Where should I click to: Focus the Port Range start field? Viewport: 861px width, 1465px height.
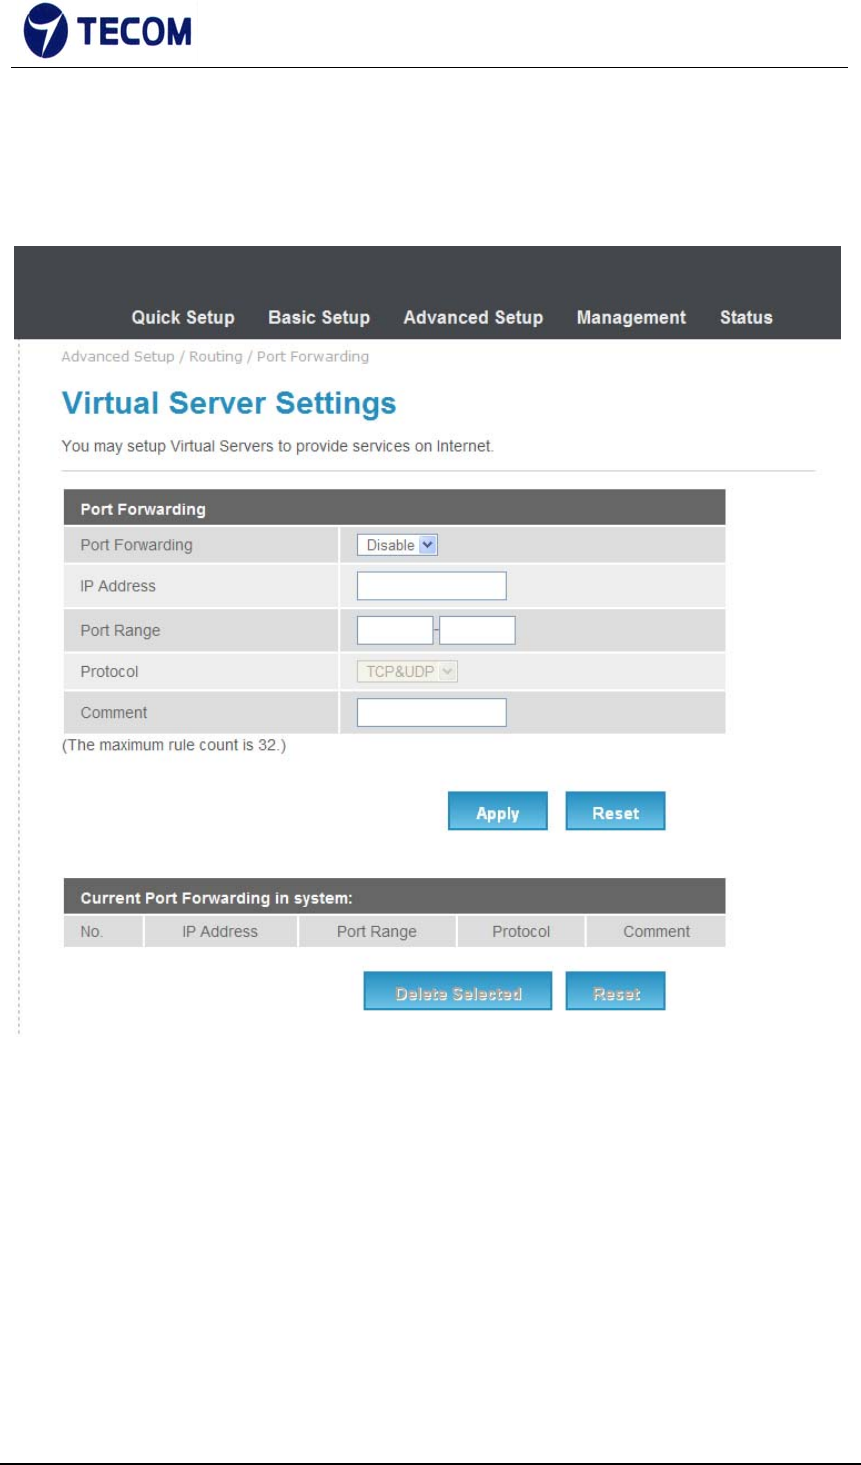coord(395,630)
